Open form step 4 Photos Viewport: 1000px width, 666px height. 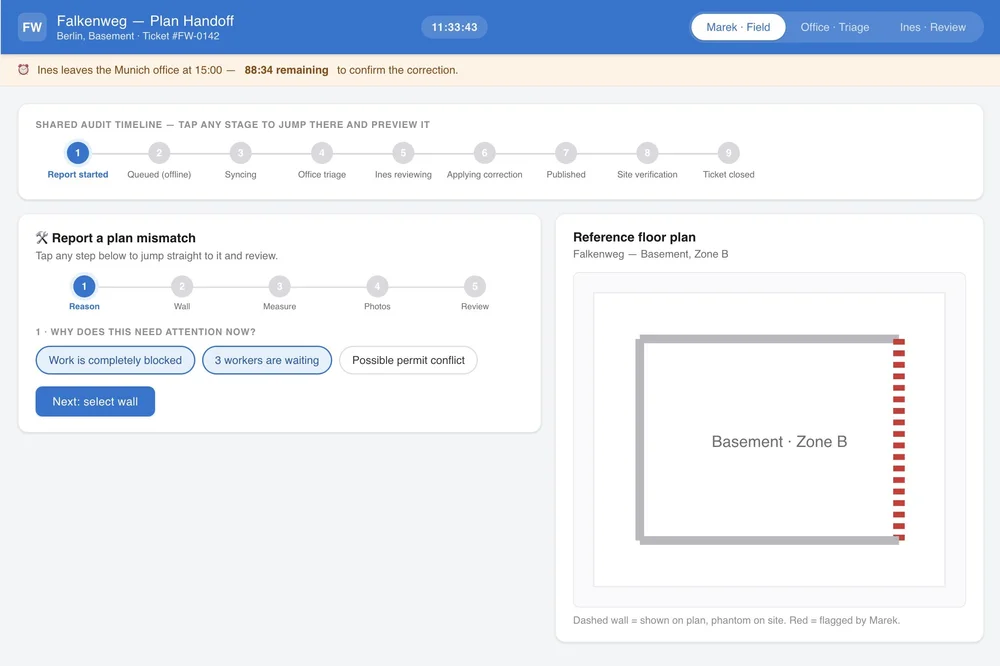(377, 286)
